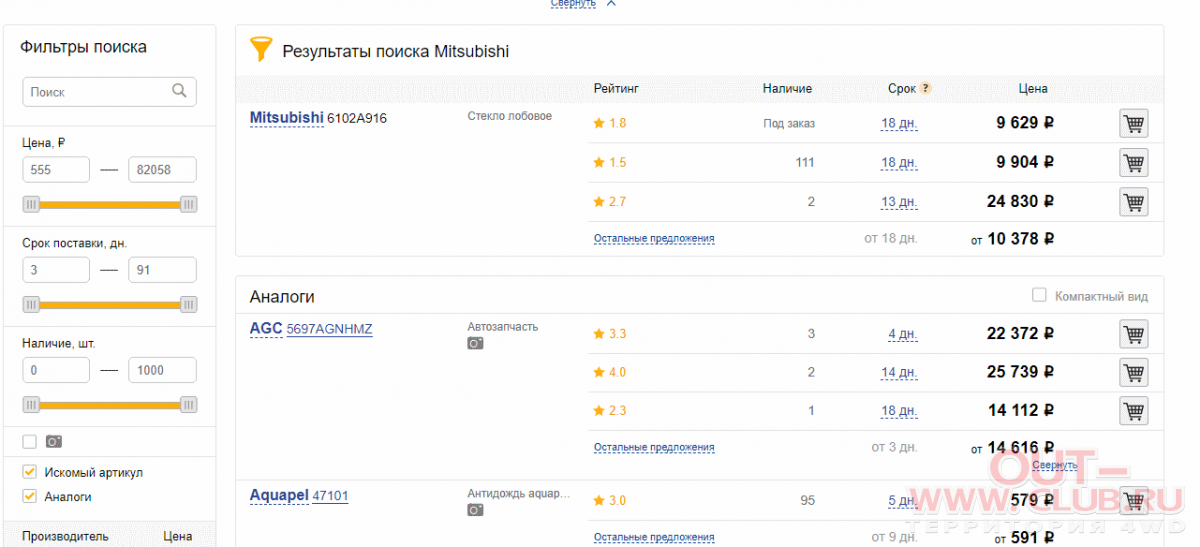
Task: Grab the left handle of the price slider
Action: pos(31,204)
